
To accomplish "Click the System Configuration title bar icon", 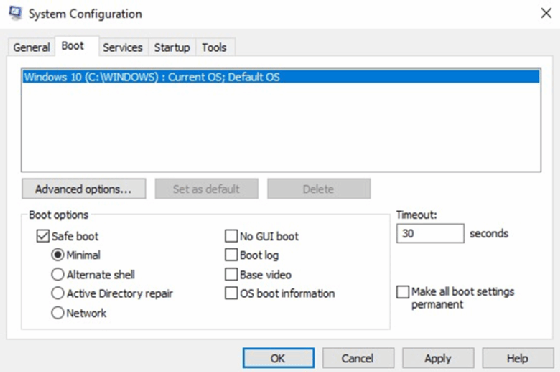I will pyautogui.click(x=15, y=13).
